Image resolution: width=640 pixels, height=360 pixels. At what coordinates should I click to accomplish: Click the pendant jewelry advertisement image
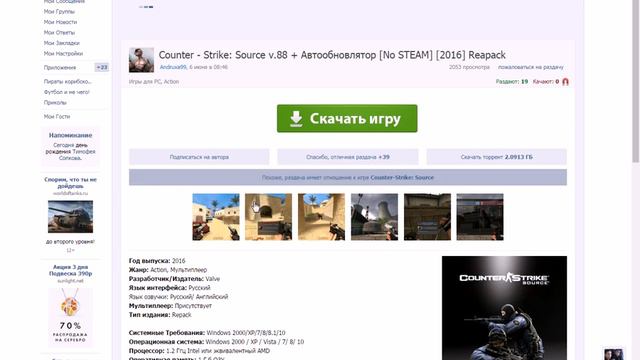click(x=70, y=317)
